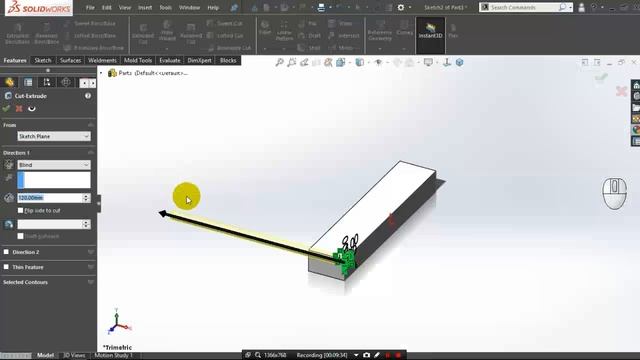640x360 pixels.
Task: Enable the Thin Feature checkbox
Action: [6, 267]
